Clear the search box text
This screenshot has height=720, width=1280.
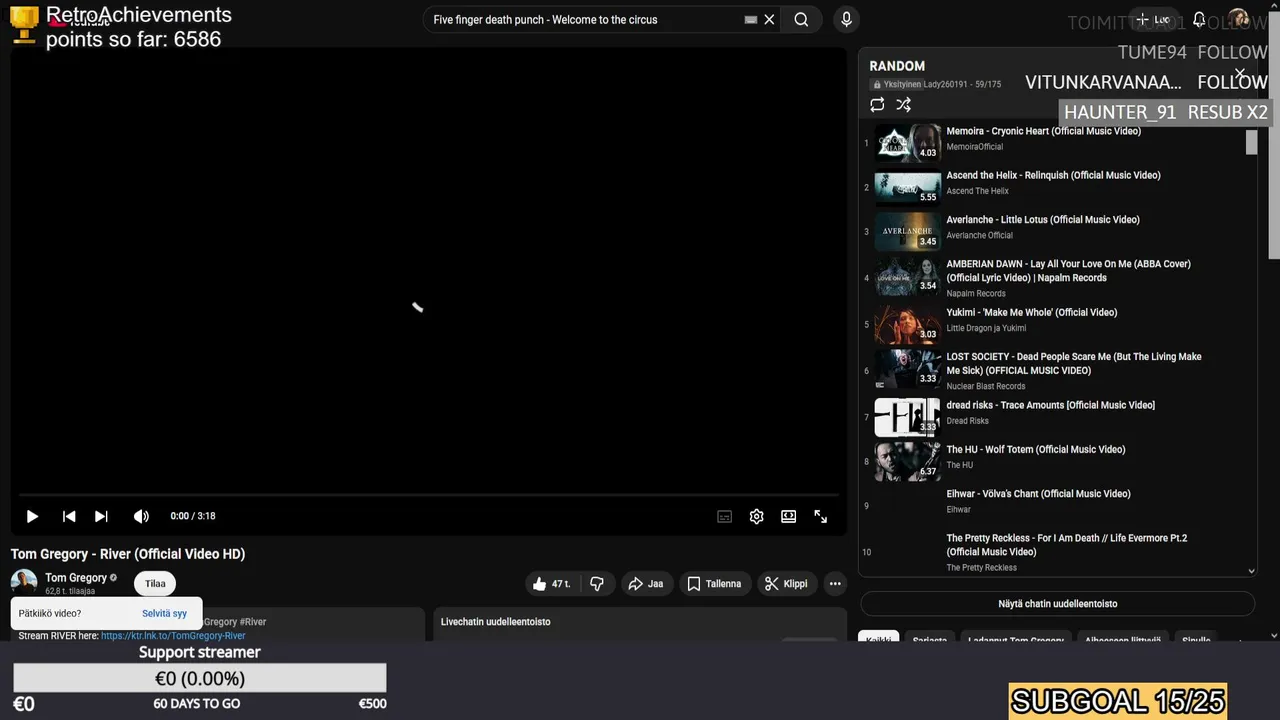(769, 19)
